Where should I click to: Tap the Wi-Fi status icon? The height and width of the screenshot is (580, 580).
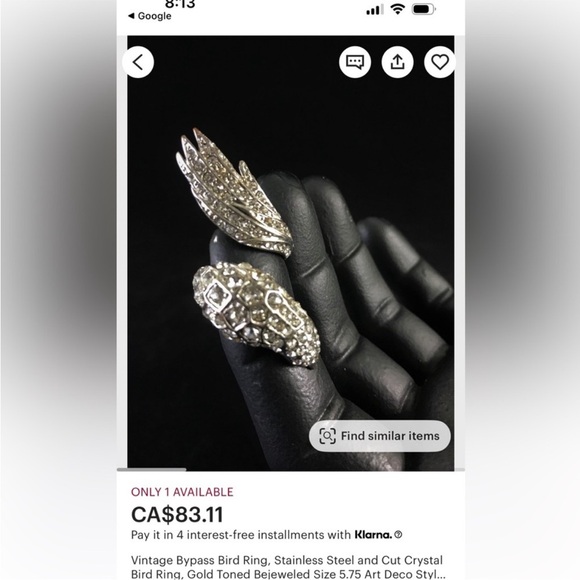(398, 9)
